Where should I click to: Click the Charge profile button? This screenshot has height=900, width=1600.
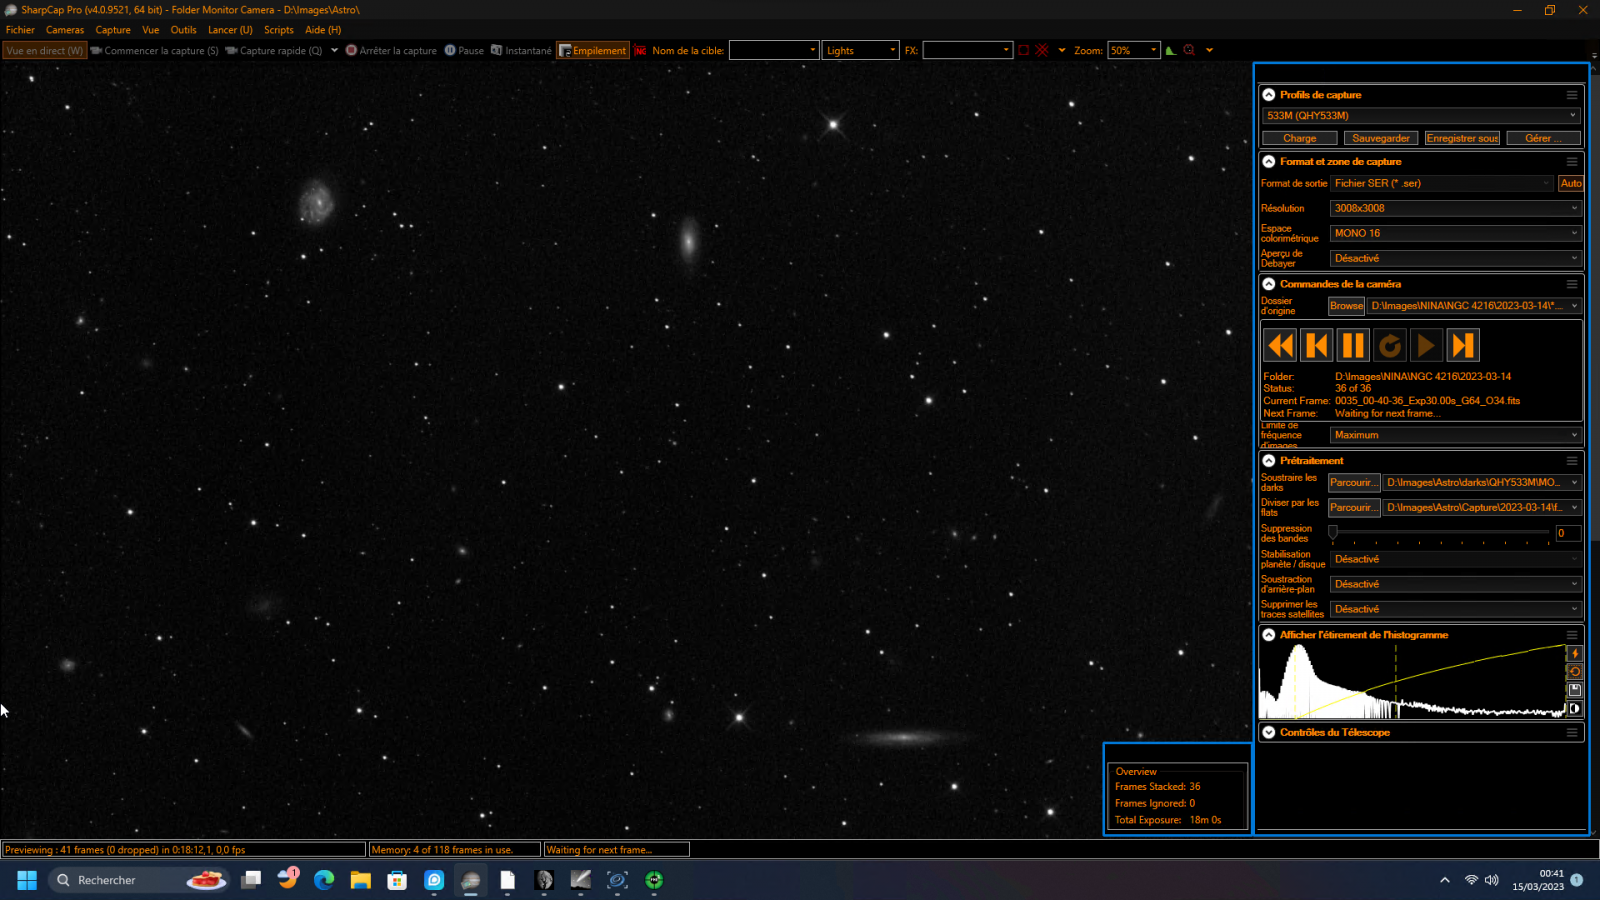point(1300,139)
